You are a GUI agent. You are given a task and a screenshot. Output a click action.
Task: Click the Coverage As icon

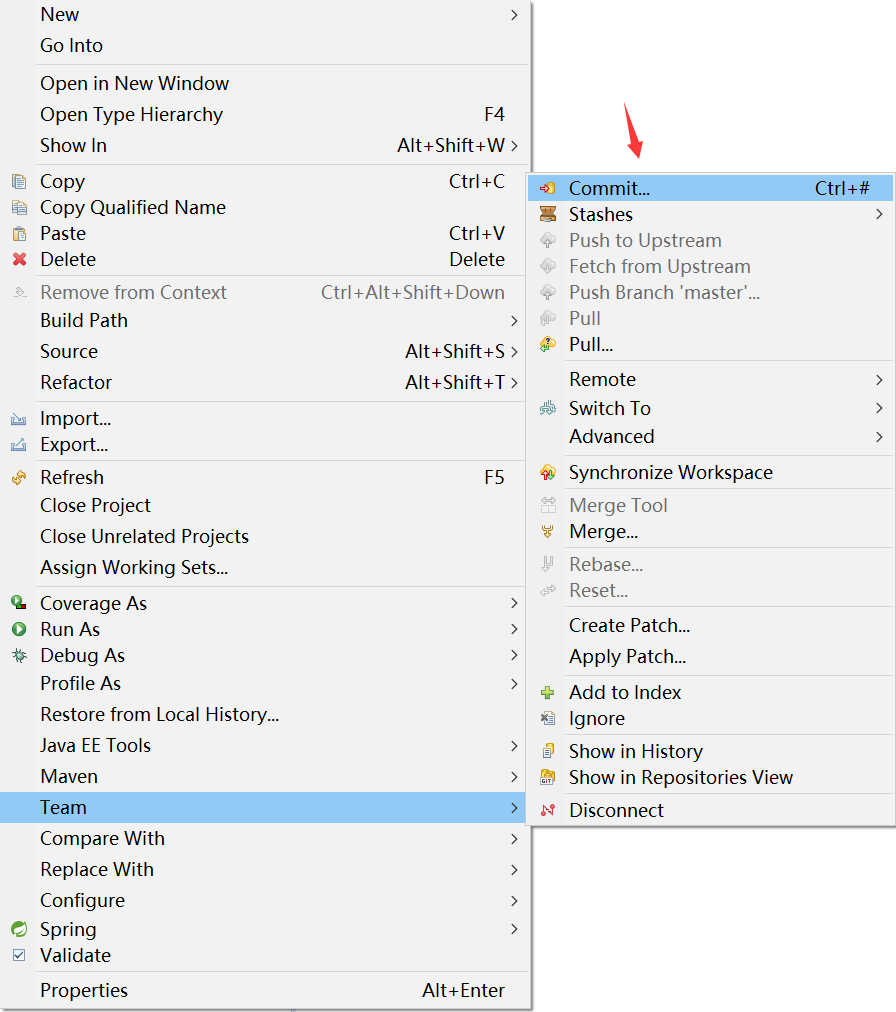19,603
